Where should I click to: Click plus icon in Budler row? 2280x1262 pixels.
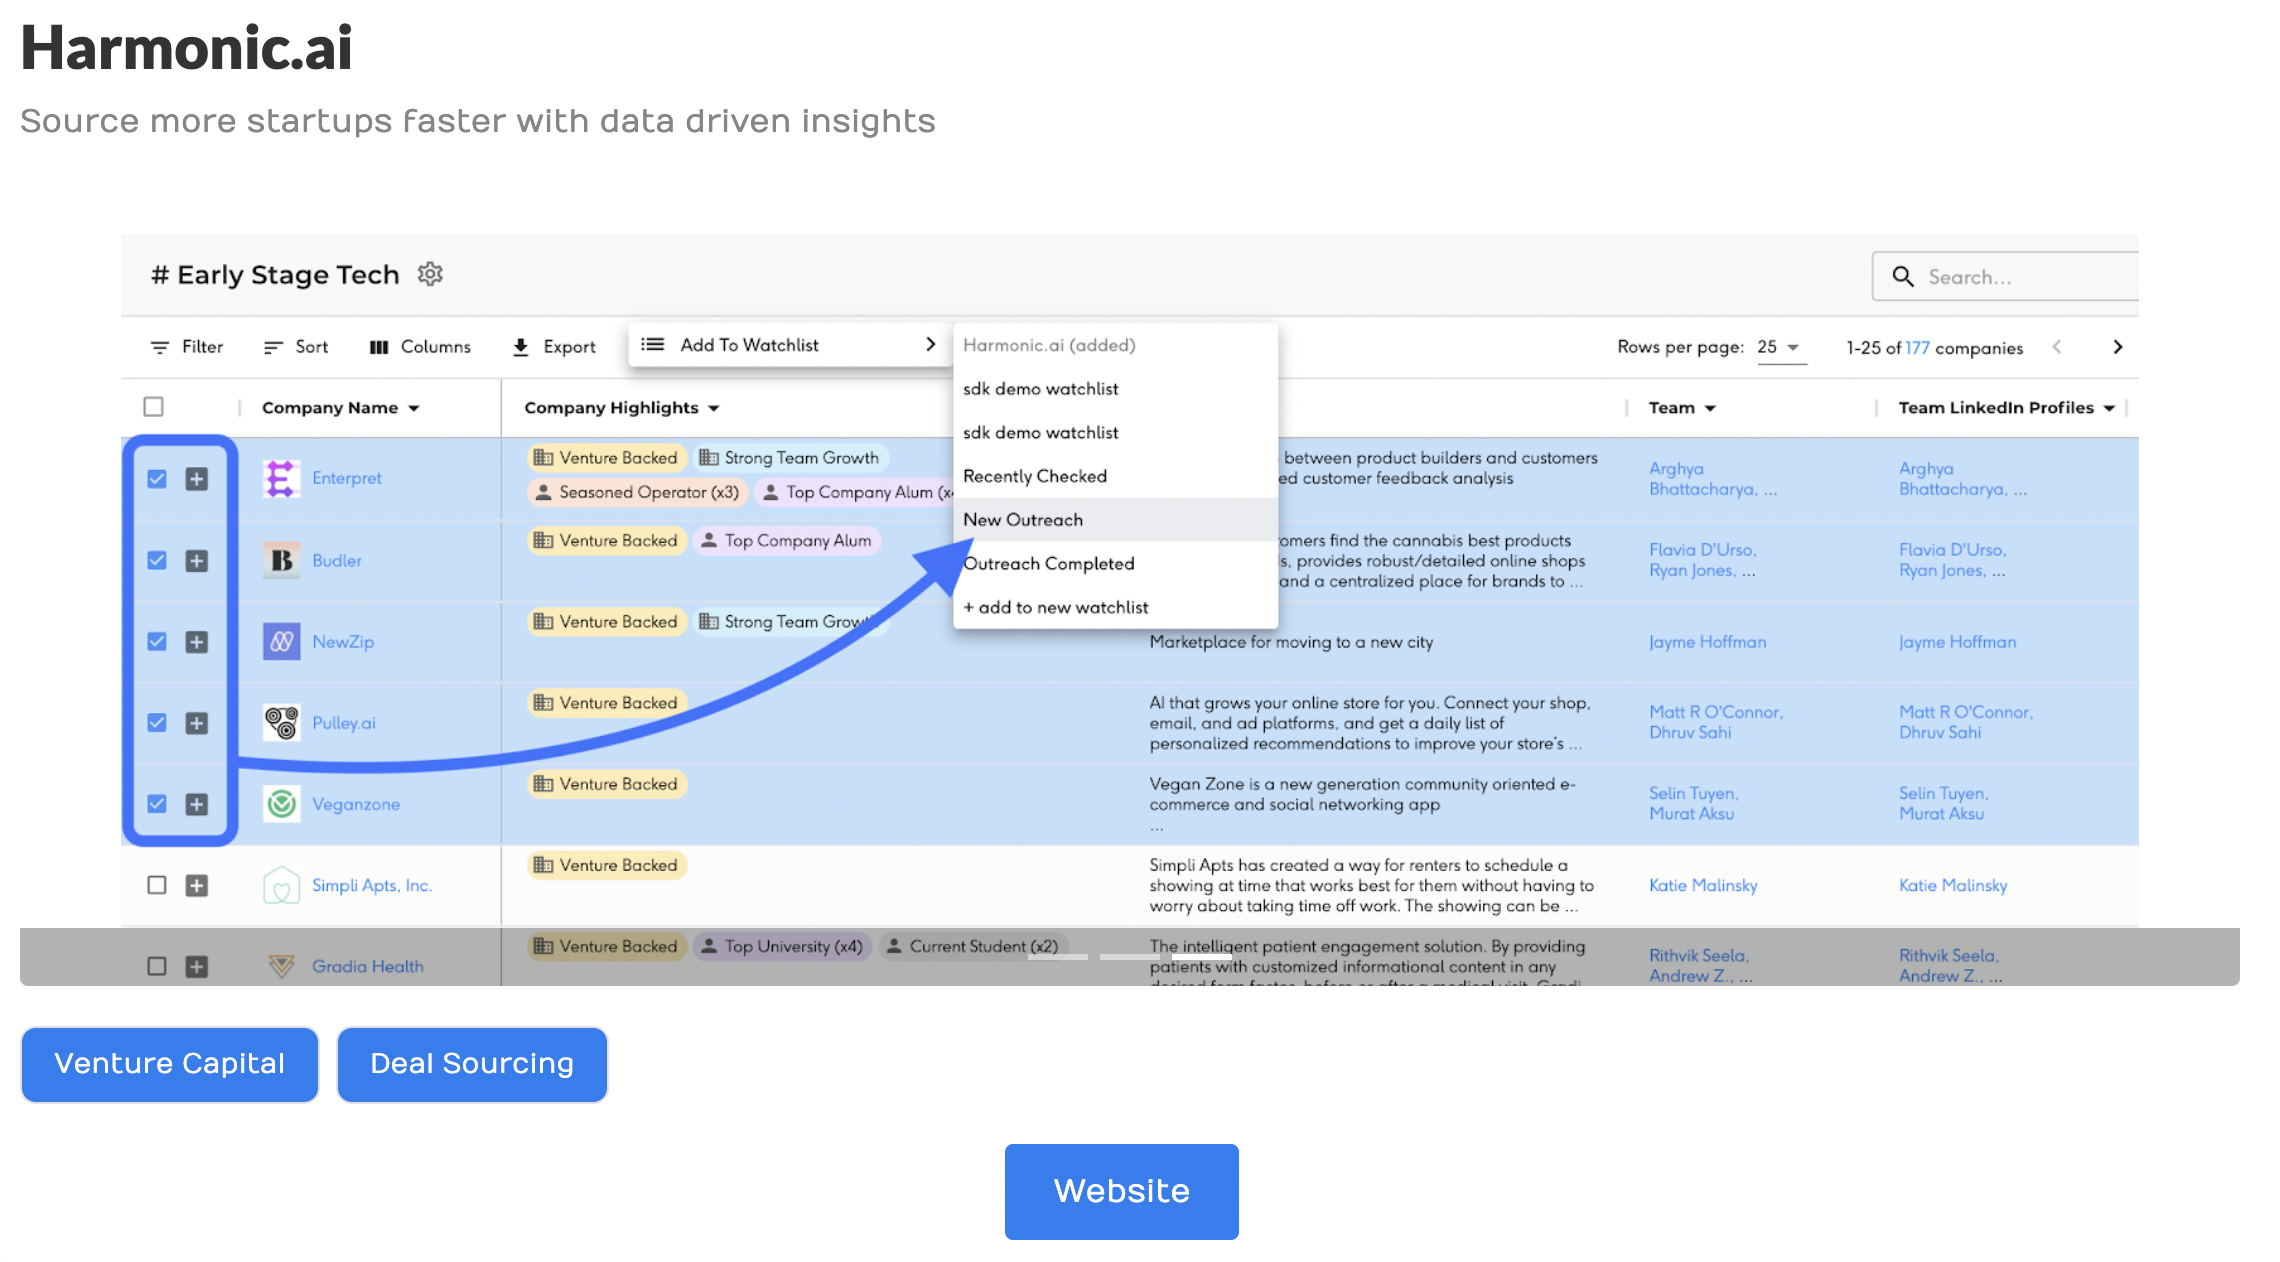pos(197,560)
